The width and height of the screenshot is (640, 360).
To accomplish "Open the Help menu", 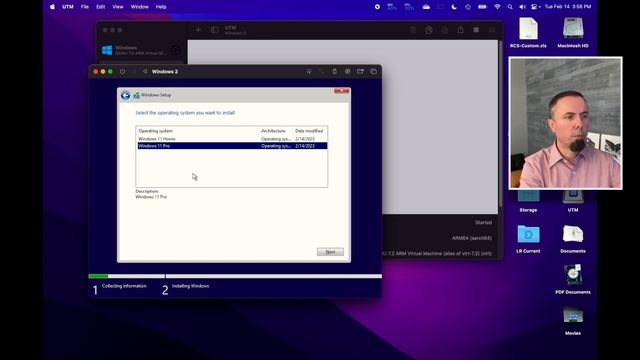I will click(x=161, y=7).
